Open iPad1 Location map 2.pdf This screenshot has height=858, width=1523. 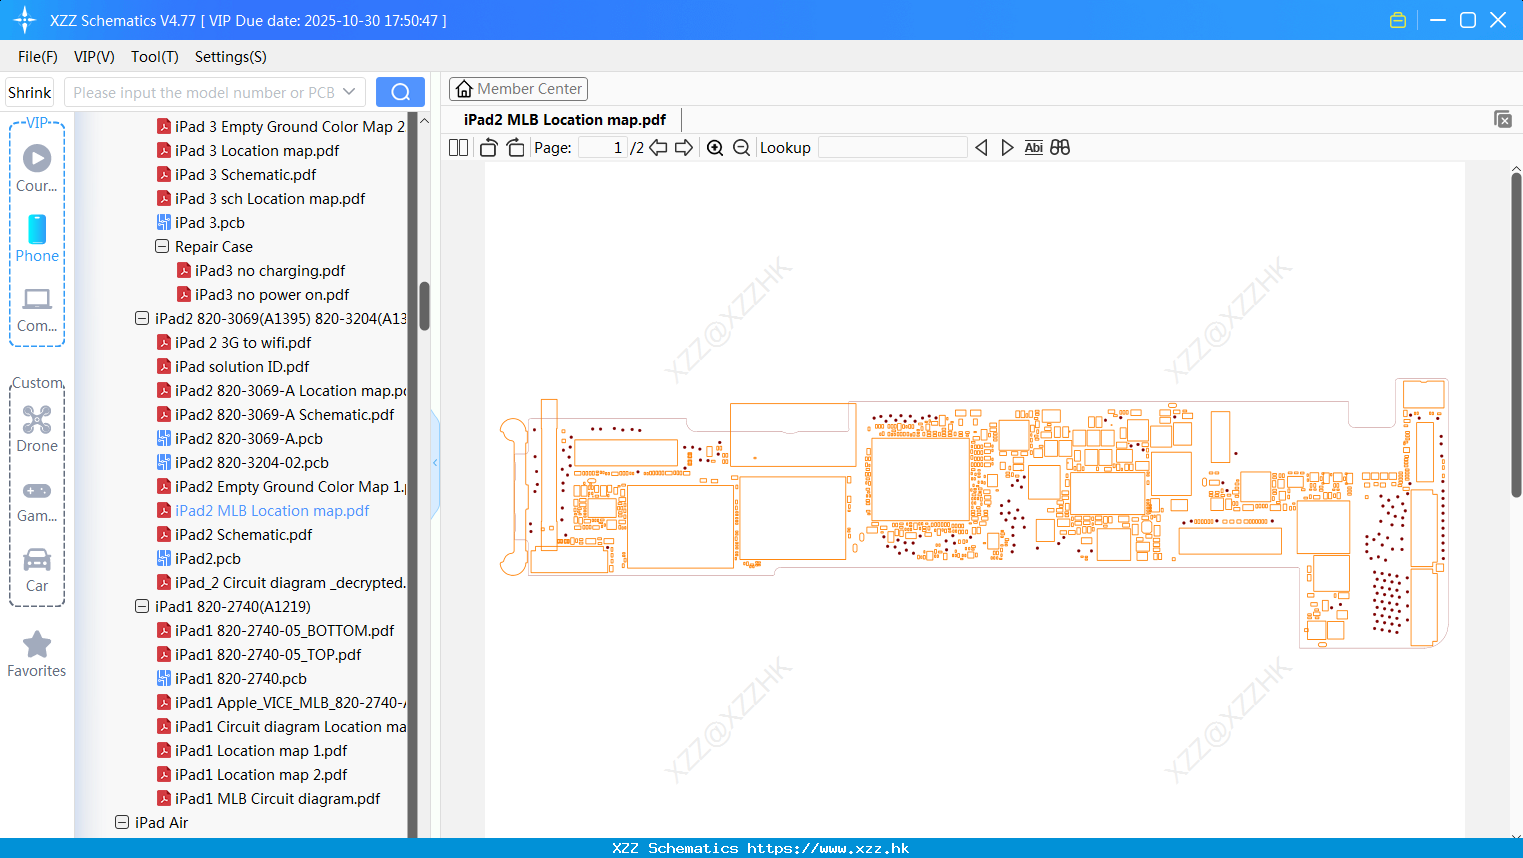[261, 774]
